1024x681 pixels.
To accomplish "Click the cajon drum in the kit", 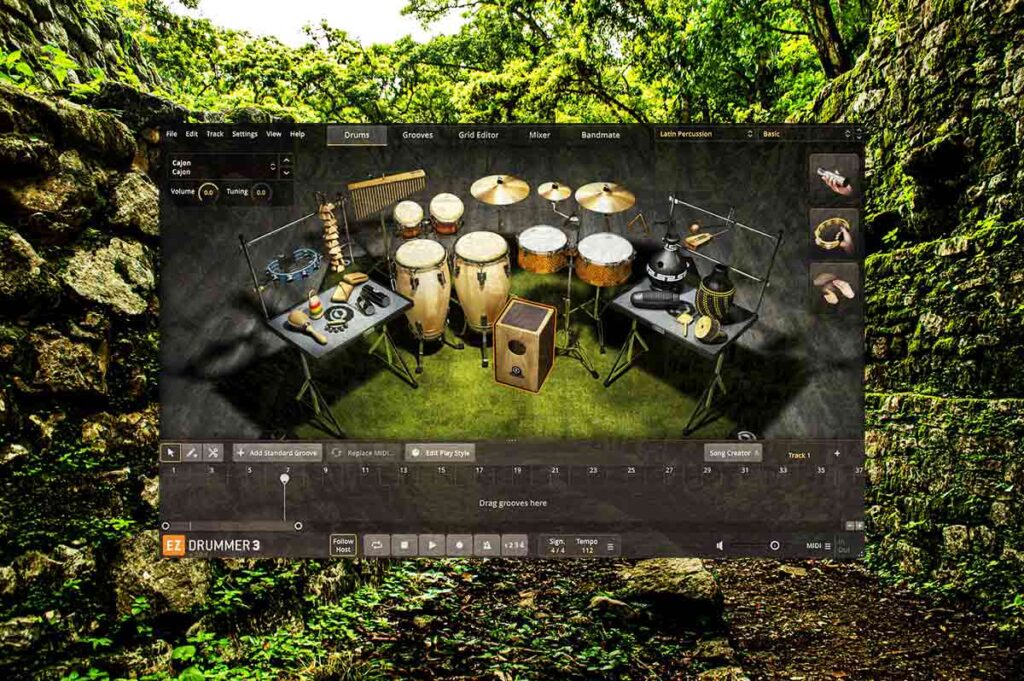I will pyautogui.click(x=524, y=343).
